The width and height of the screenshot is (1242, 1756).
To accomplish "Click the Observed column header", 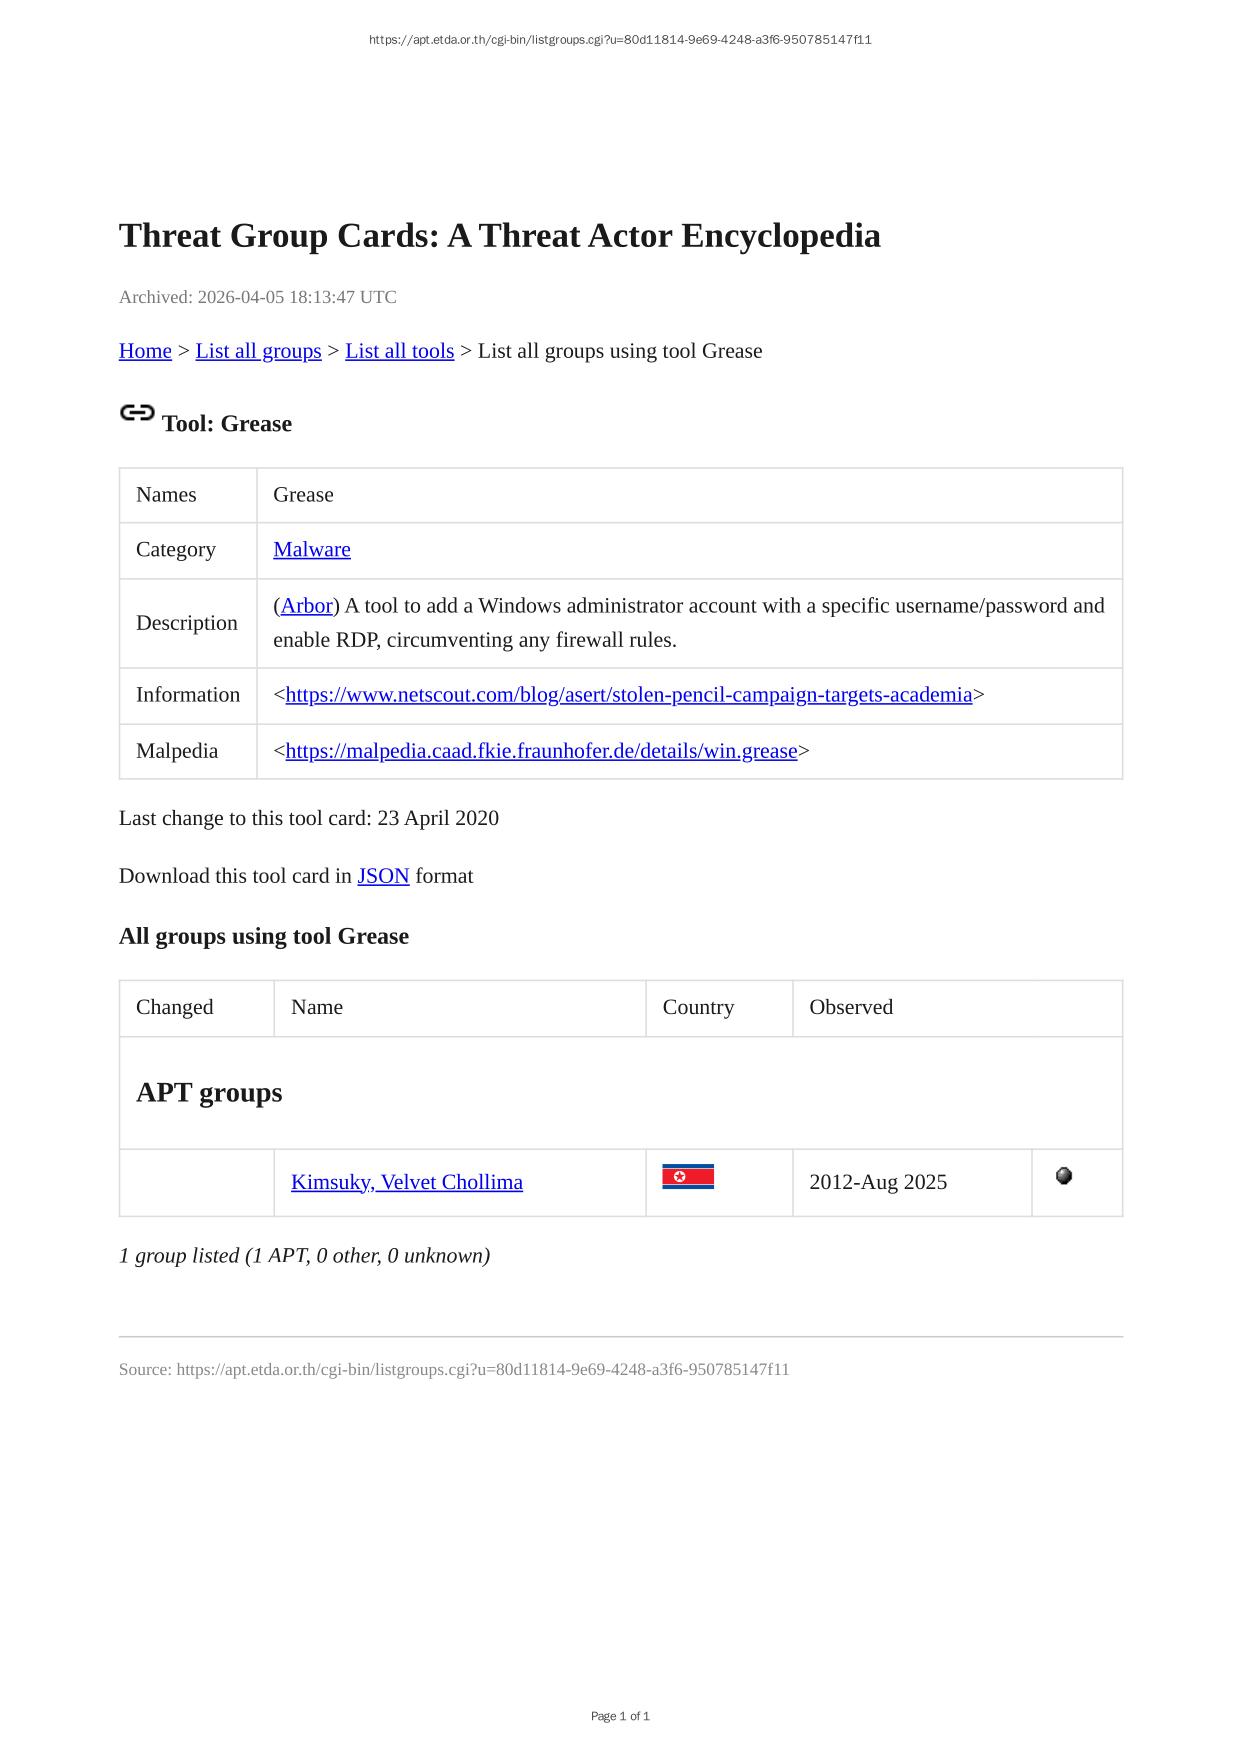I will pos(850,1007).
